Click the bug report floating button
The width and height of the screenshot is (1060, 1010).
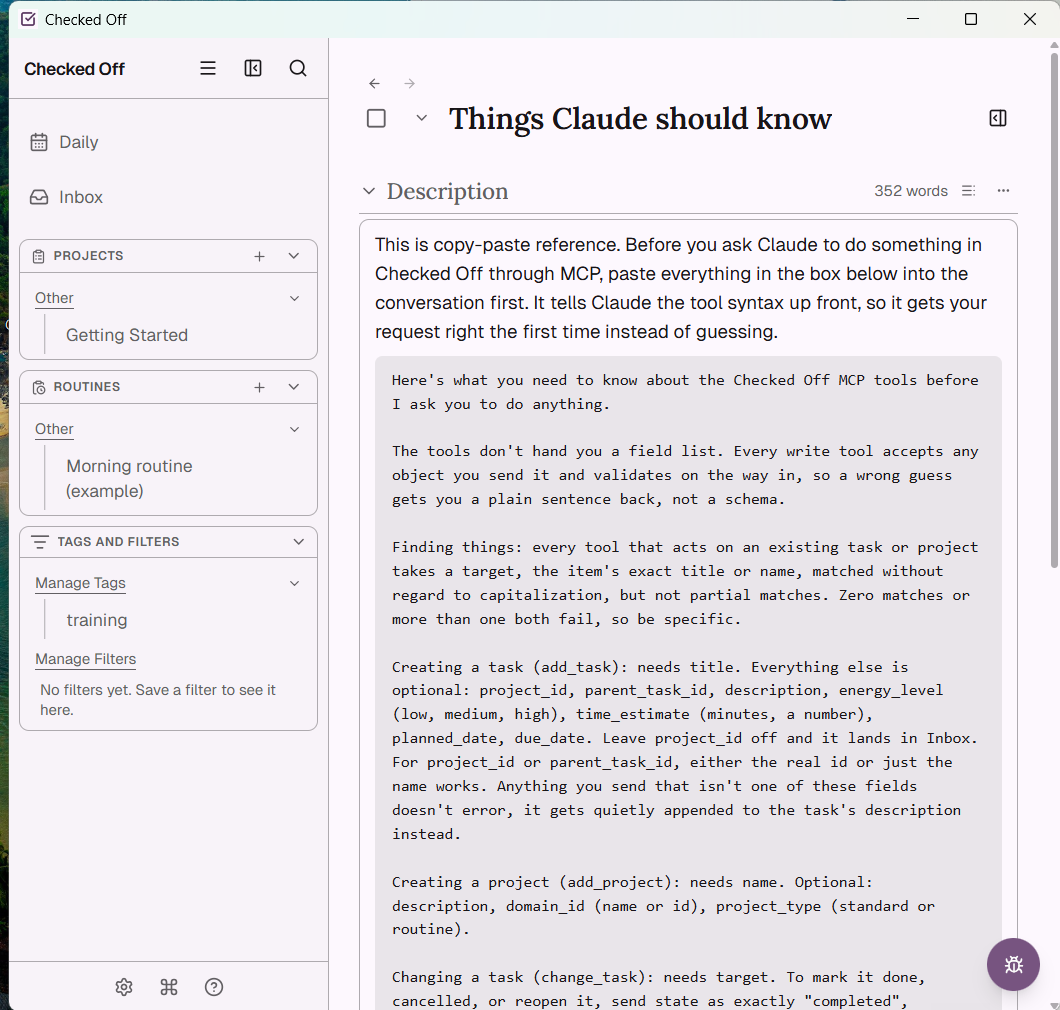pos(1013,964)
